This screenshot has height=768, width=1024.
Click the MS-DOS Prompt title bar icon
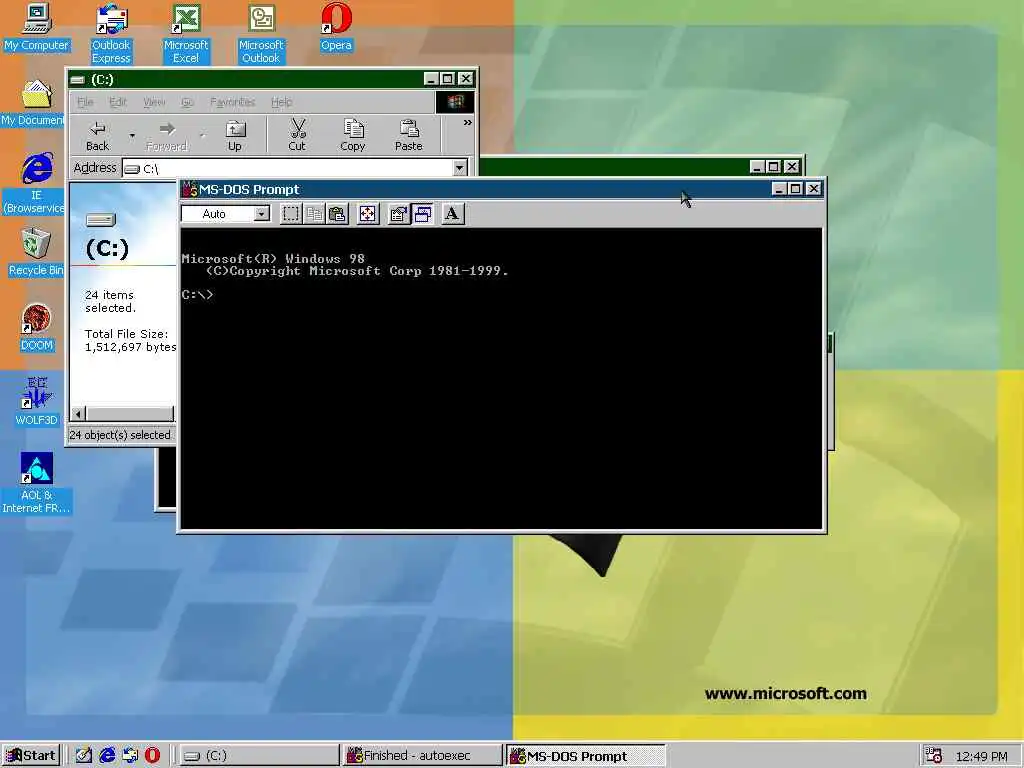click(x=189, y=189)
